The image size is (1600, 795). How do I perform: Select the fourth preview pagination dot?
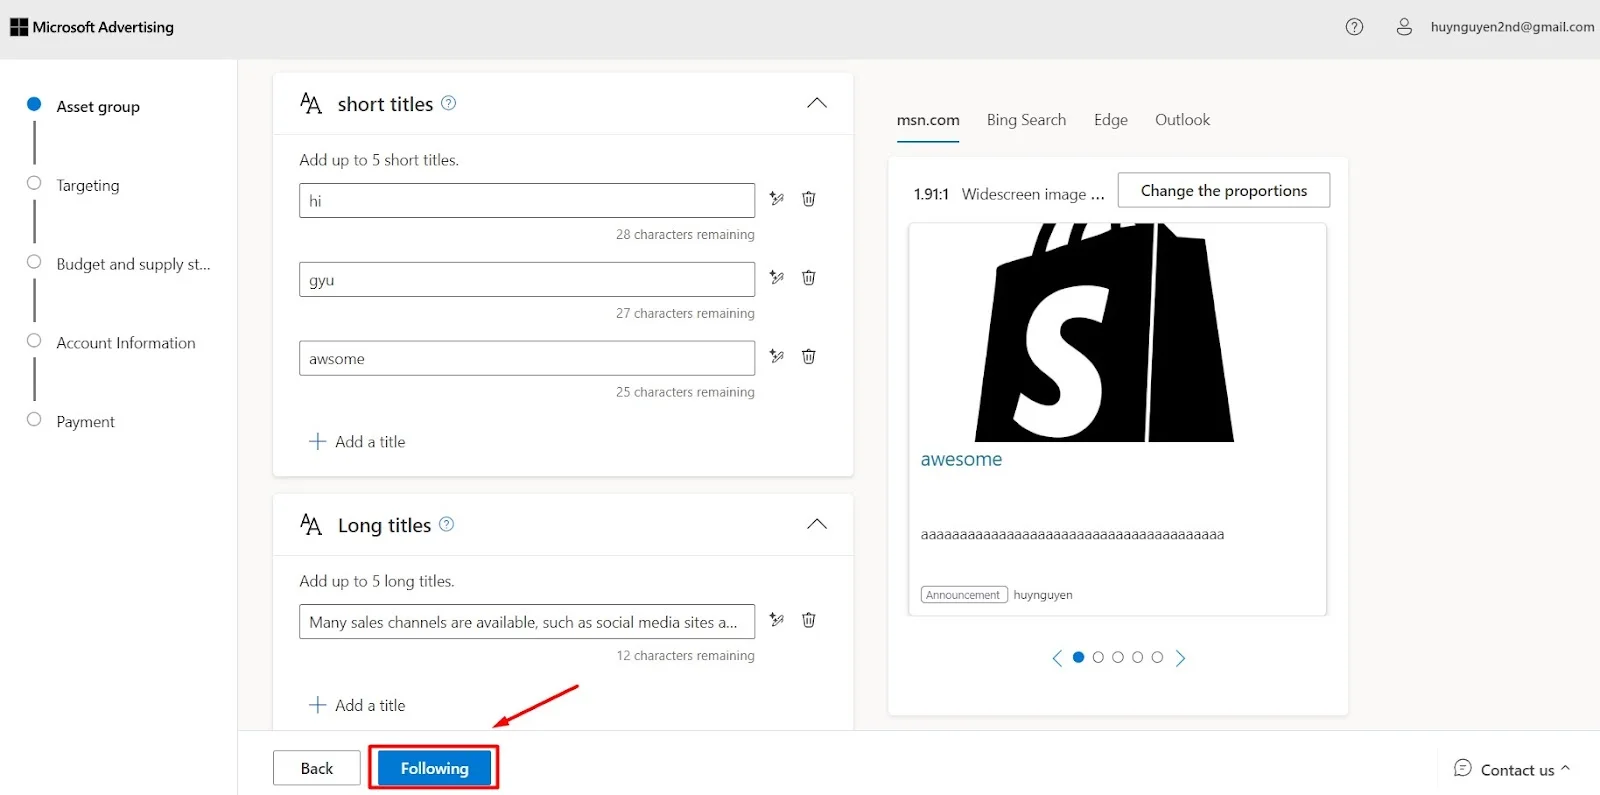pyautogui.click(x=1138, y=657)
